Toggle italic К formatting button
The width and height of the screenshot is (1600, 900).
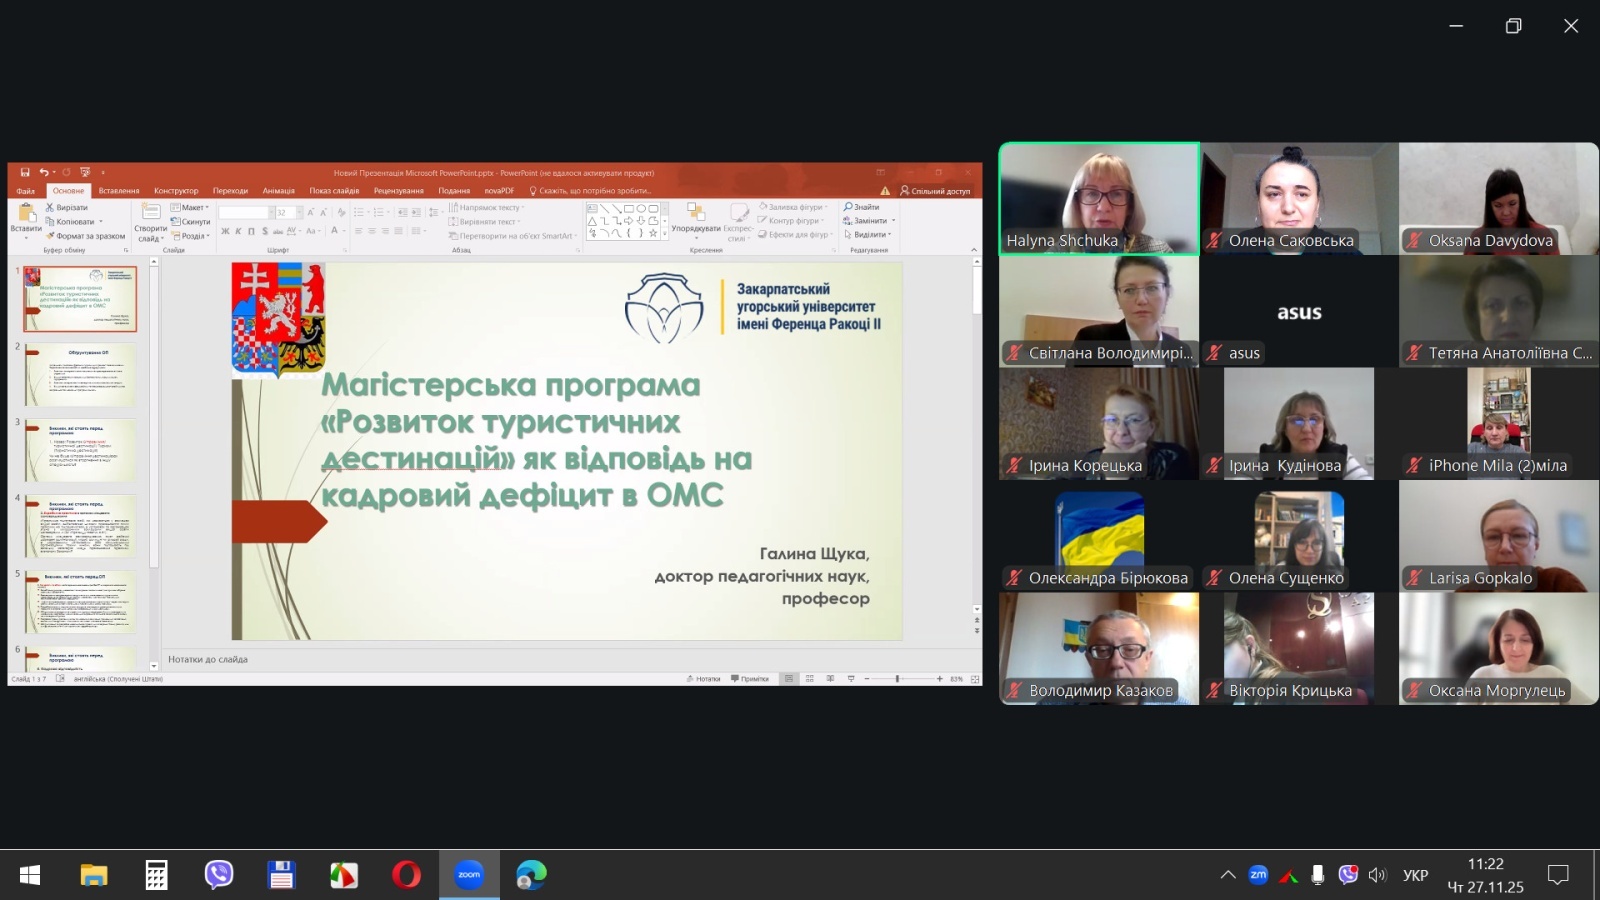click(x=238, y=231)
